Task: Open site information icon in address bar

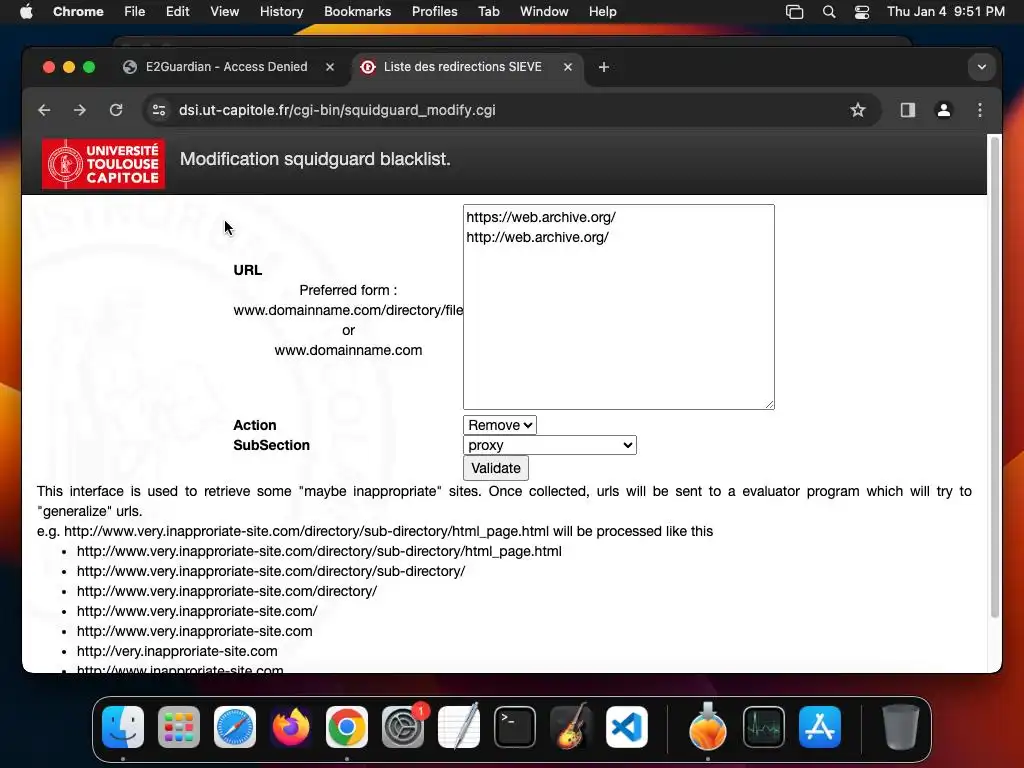Action: pyautogui.click(x=159, y=110)
